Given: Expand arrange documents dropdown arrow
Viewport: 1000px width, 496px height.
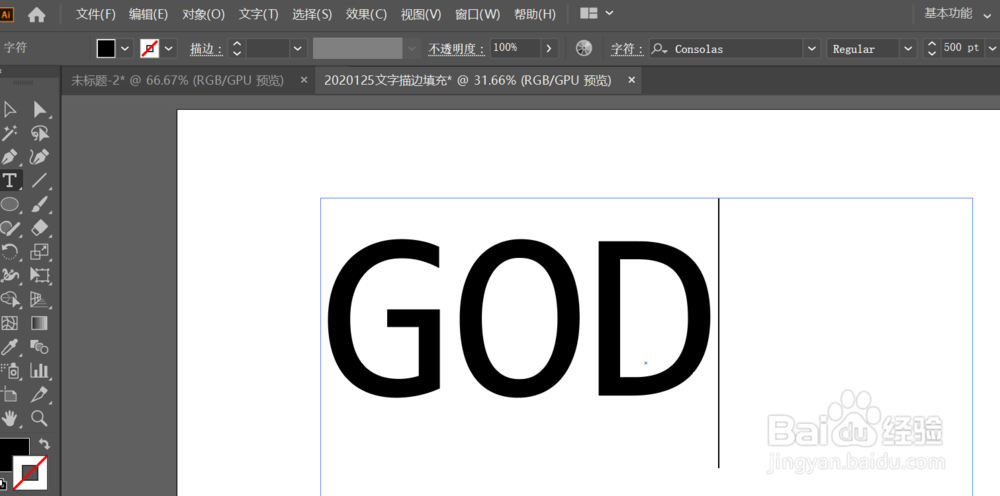Looking at the screenshot, I should coord(609,13).
